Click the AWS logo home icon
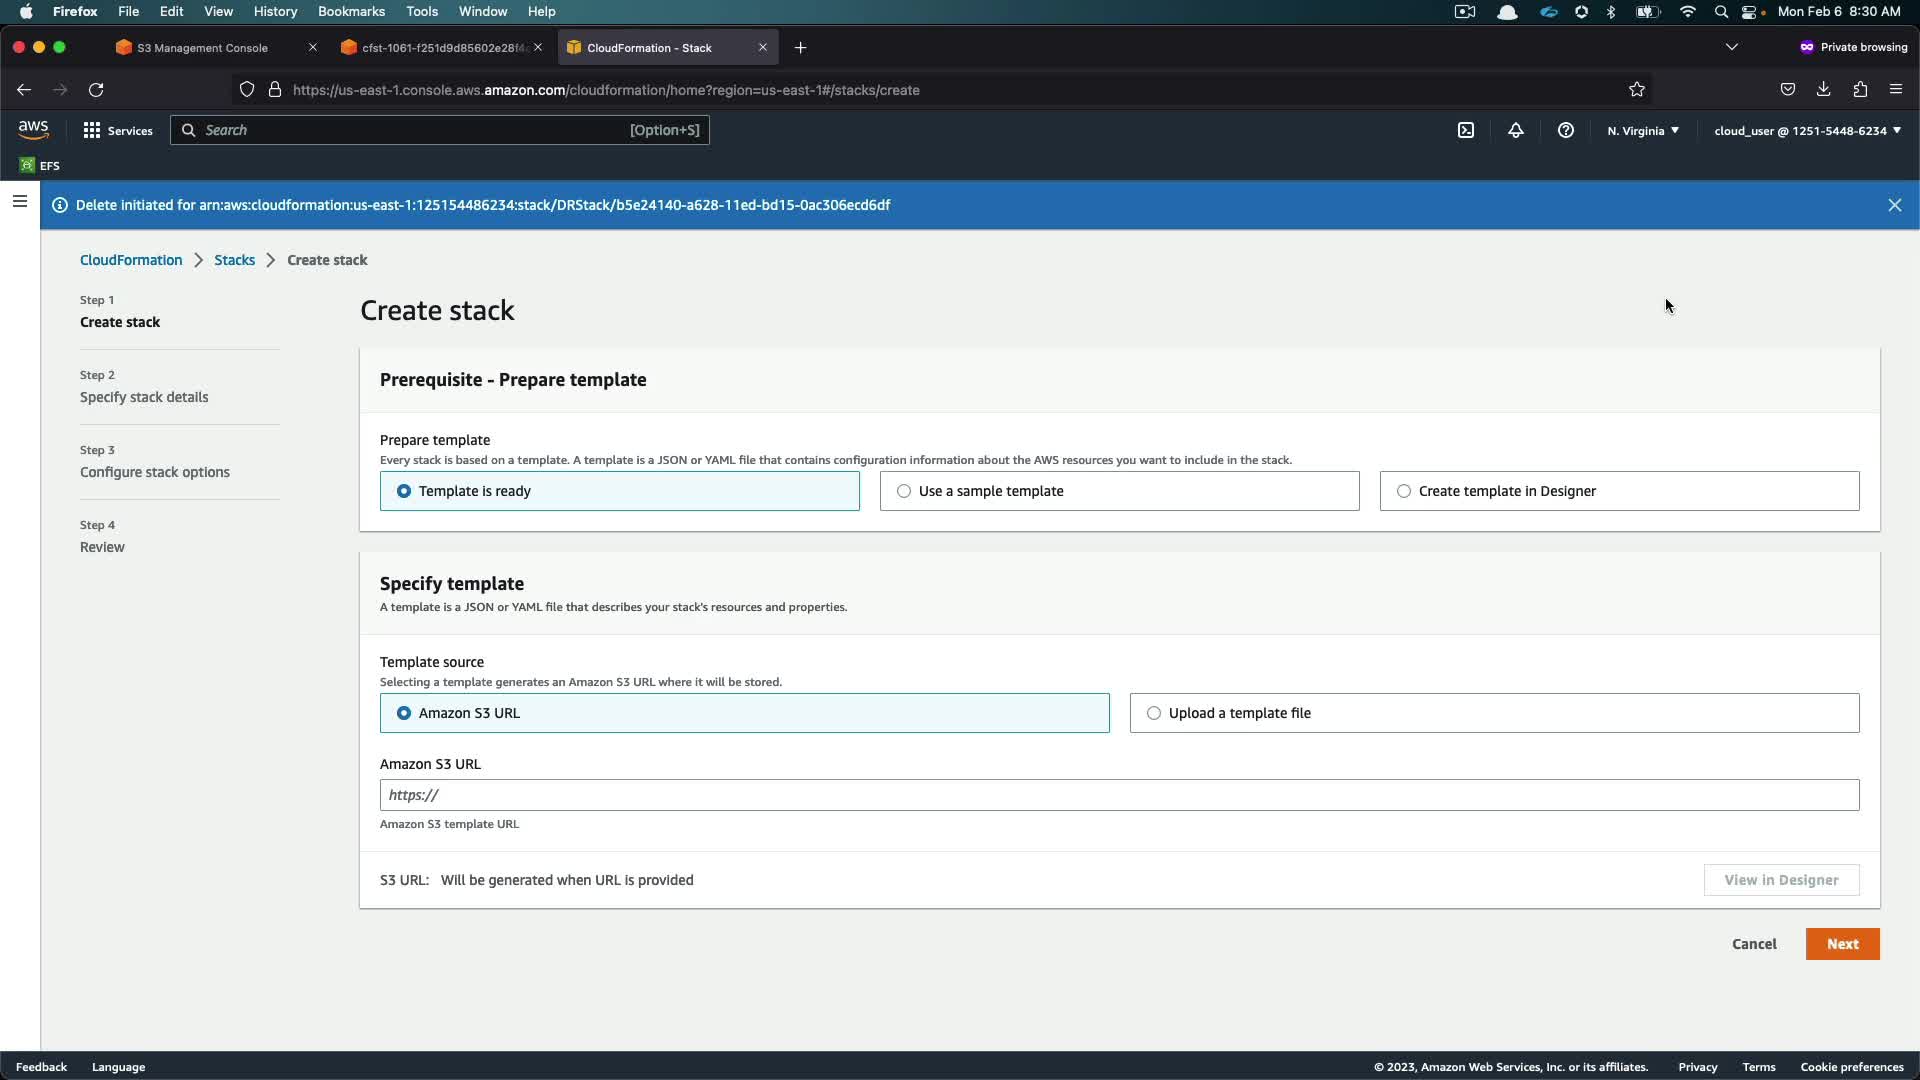Viewport: 1920px width, 1080px height. (33, 129)
